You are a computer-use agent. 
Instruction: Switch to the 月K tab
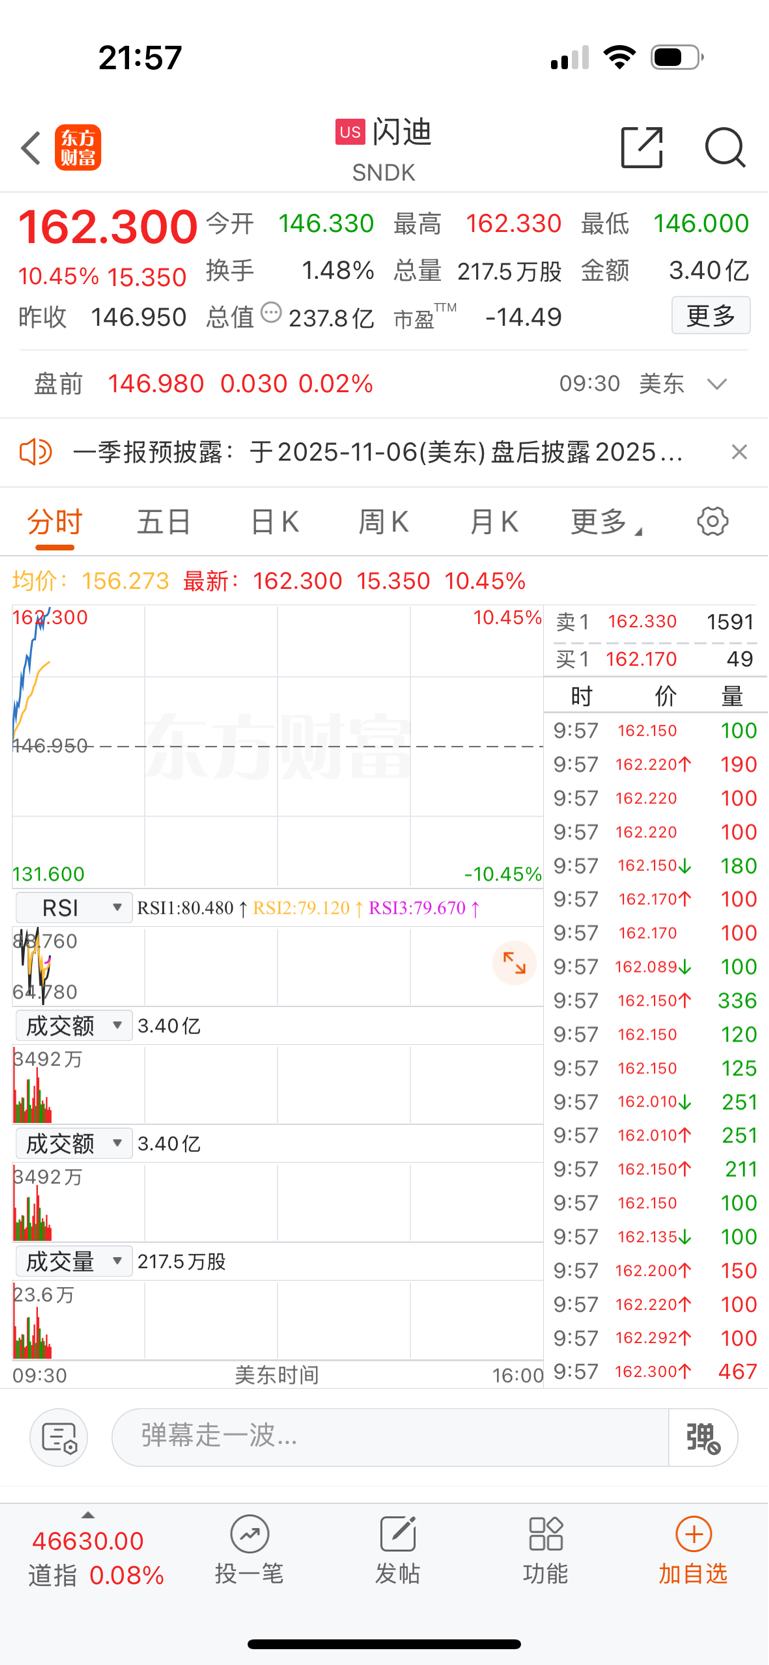[493, 522]
